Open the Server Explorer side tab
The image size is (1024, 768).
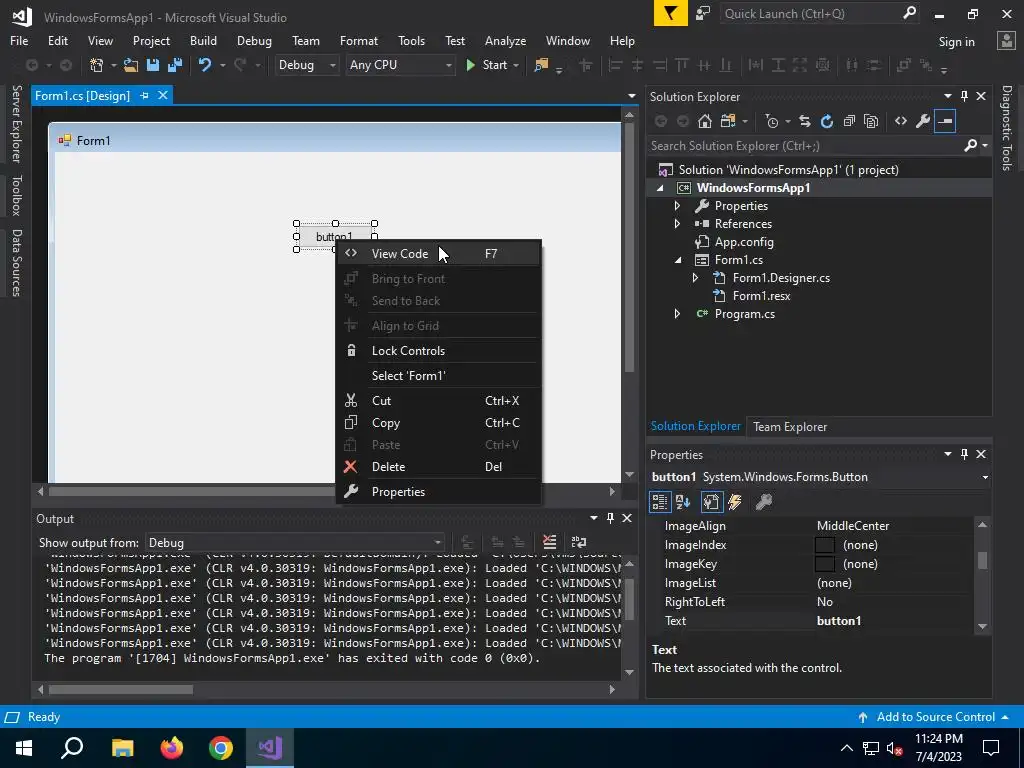(x=16, y=123)
